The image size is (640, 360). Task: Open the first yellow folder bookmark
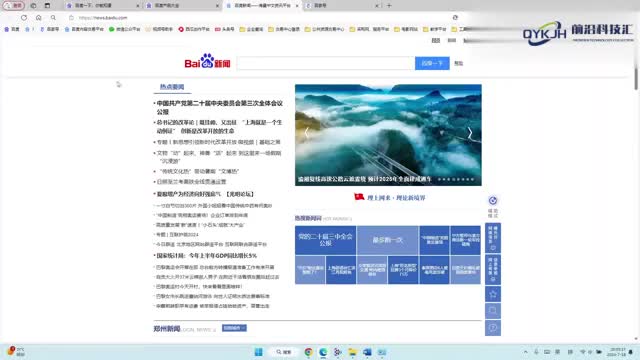[251, 29]
